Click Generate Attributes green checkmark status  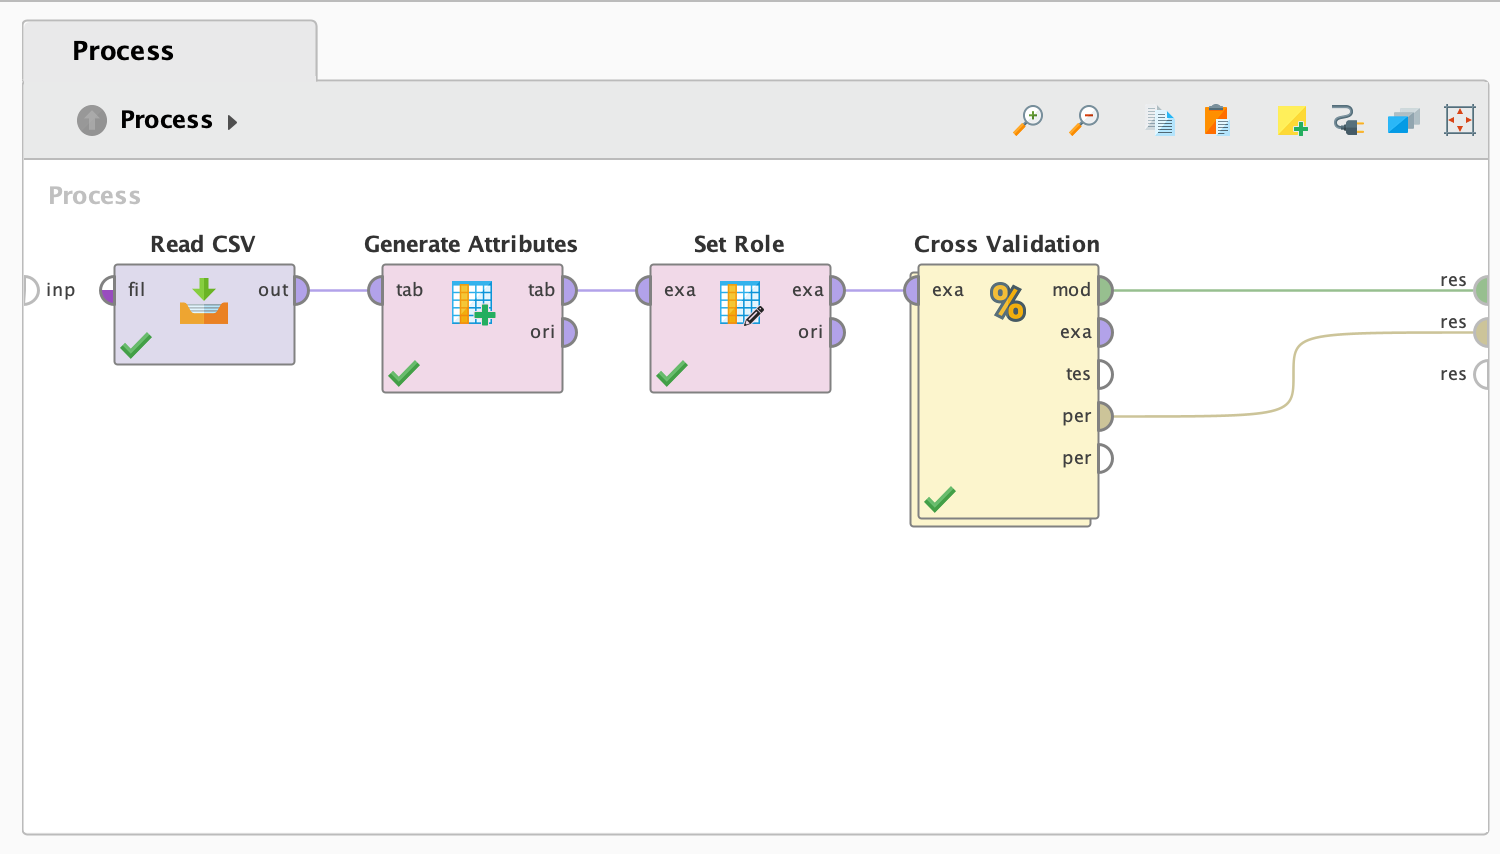(x=403, y=374)
